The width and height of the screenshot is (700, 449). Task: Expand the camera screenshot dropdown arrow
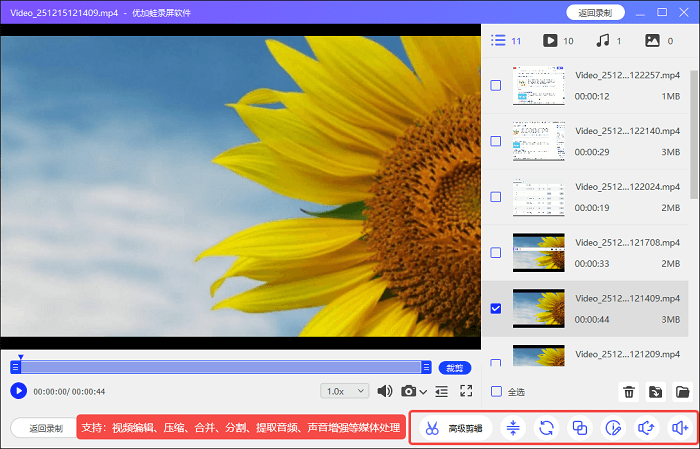[424, 392]
